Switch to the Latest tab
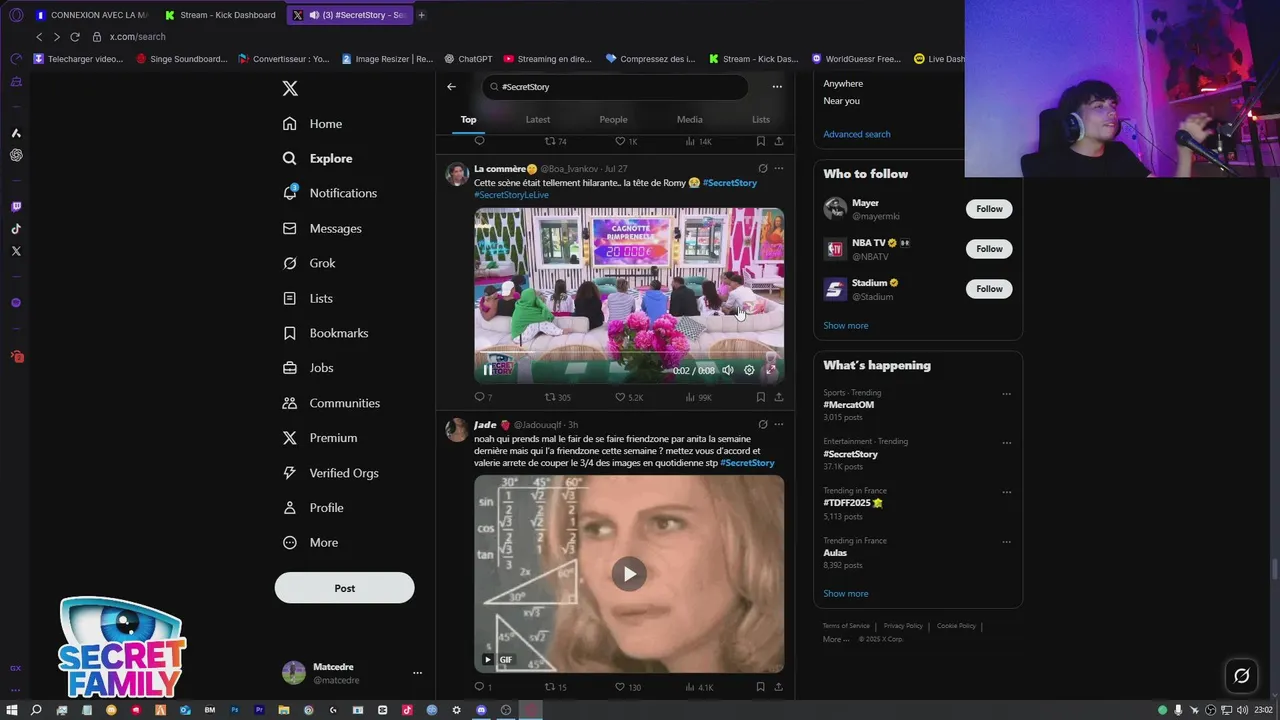The image size is (1280, 720). click(x=538, y=120)
